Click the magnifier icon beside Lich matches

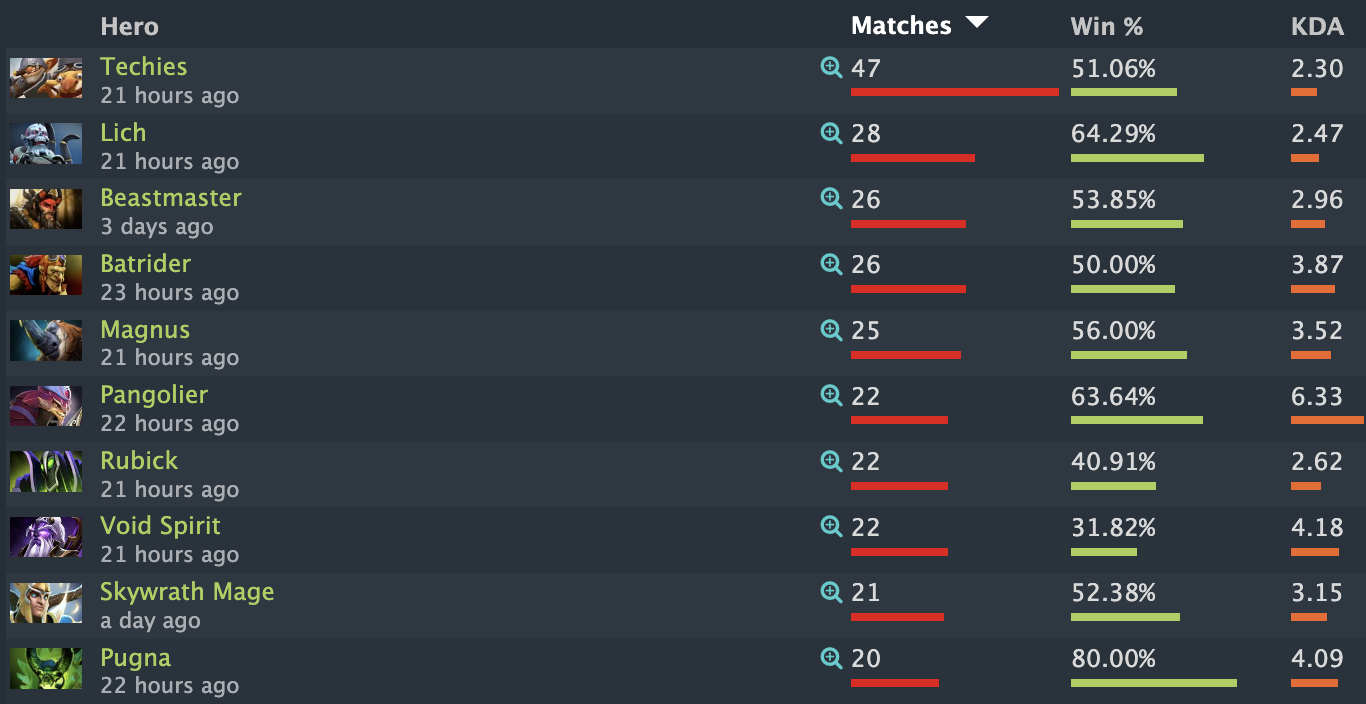831,133
